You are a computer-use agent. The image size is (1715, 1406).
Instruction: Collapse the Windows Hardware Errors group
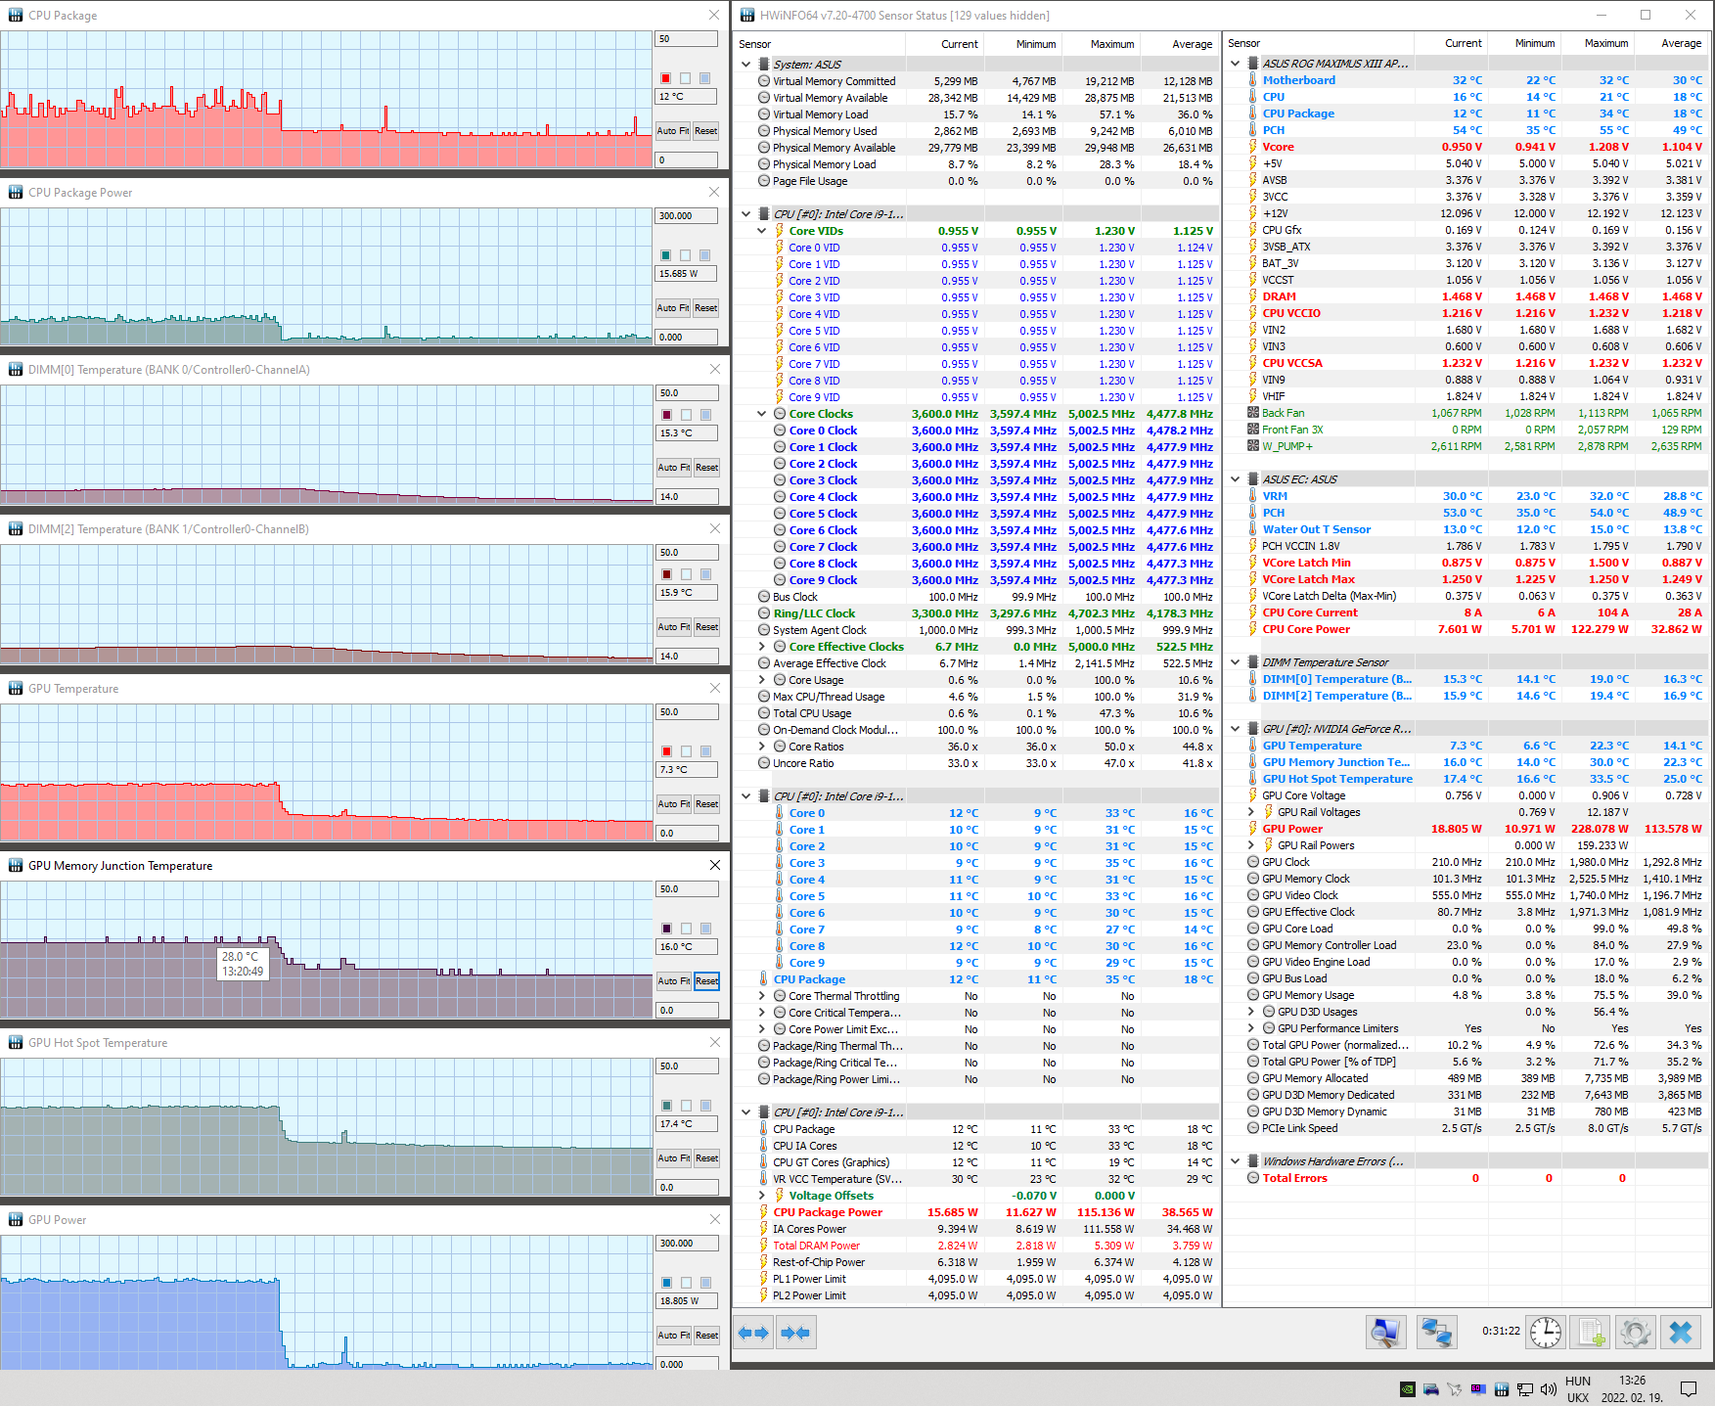pyautogui.click(x=1235, y=1161)
